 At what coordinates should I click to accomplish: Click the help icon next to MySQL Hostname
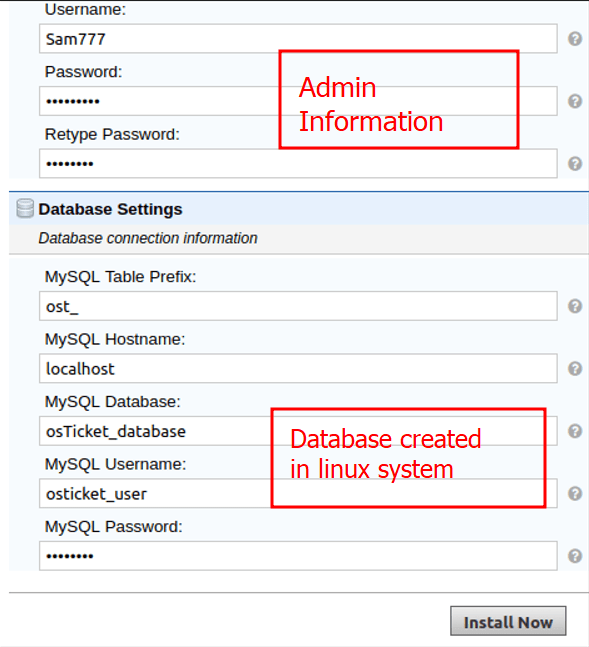pos(575,368)
